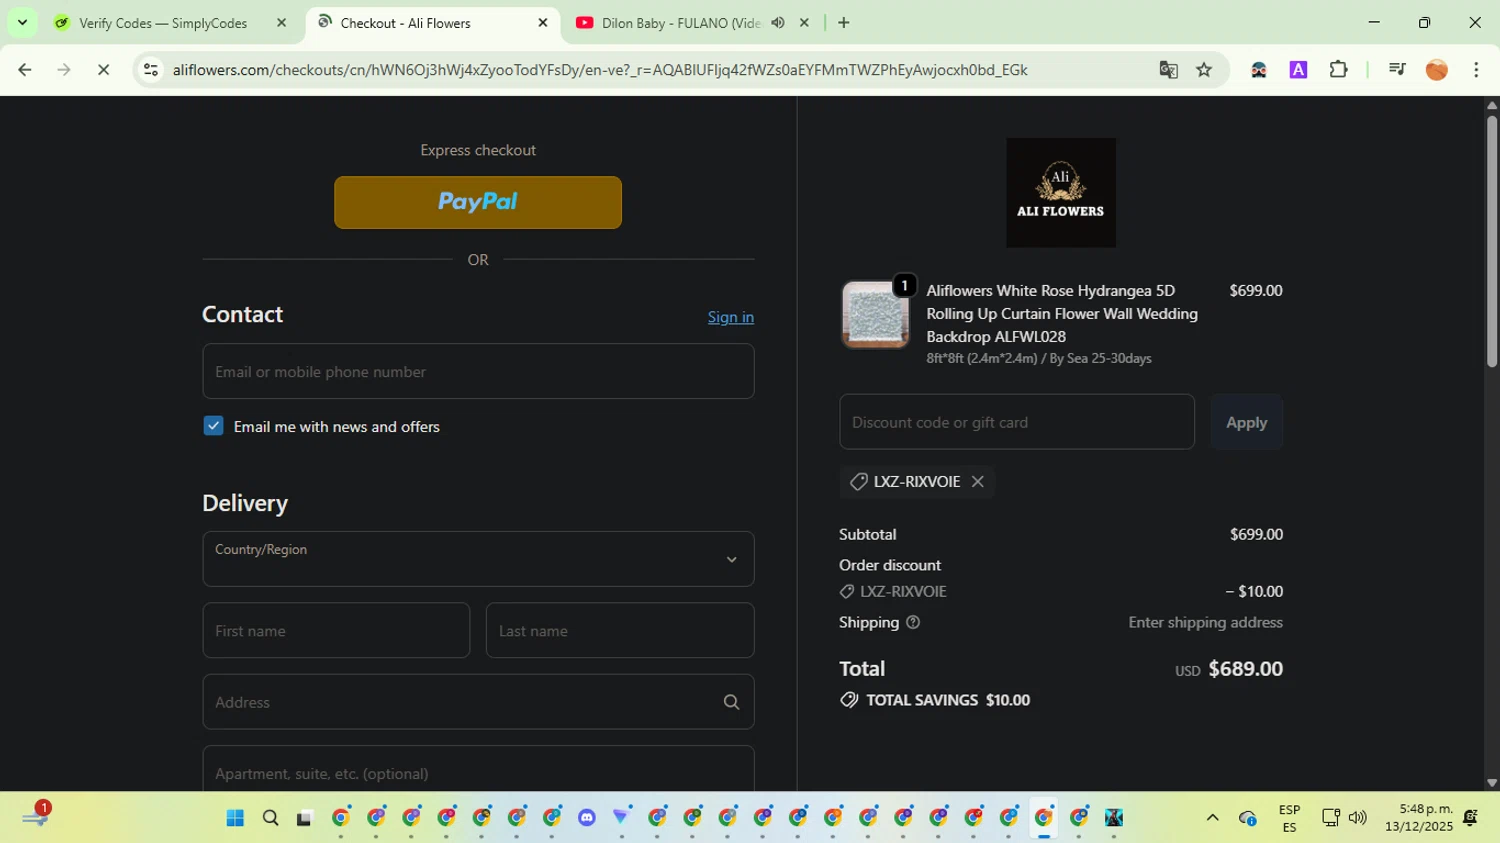
Task: Open a new browser tab
Action: point(844,23)
